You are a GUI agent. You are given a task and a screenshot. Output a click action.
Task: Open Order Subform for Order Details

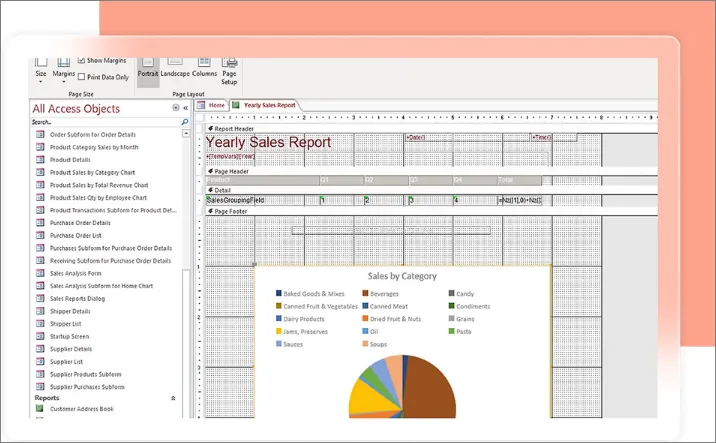coord(93,134)
